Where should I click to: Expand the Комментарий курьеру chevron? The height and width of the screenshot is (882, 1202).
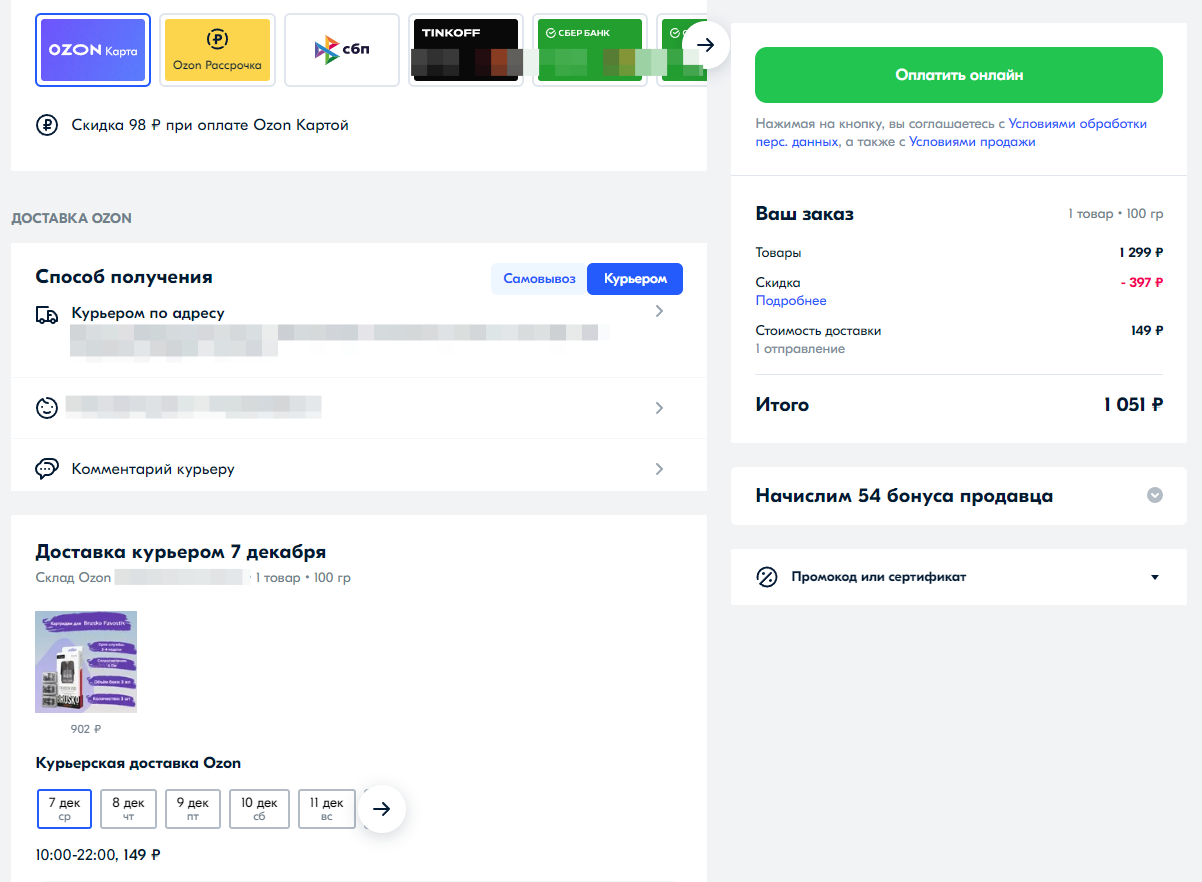point(659,469)
